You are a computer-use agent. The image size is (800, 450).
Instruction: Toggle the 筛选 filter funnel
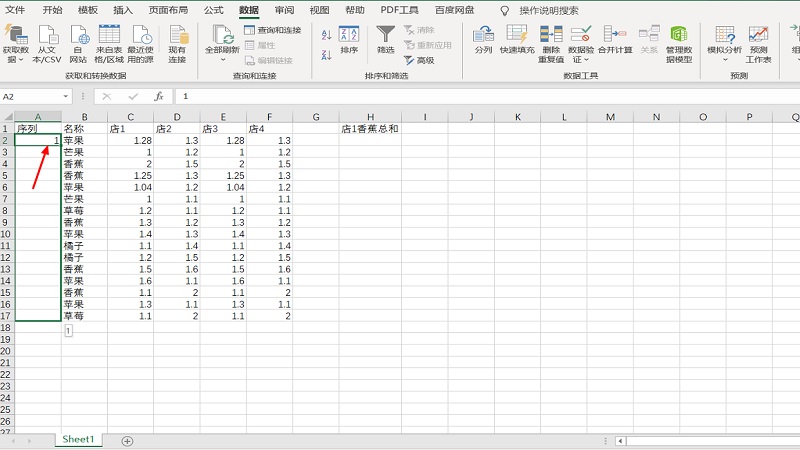point(385,38)
